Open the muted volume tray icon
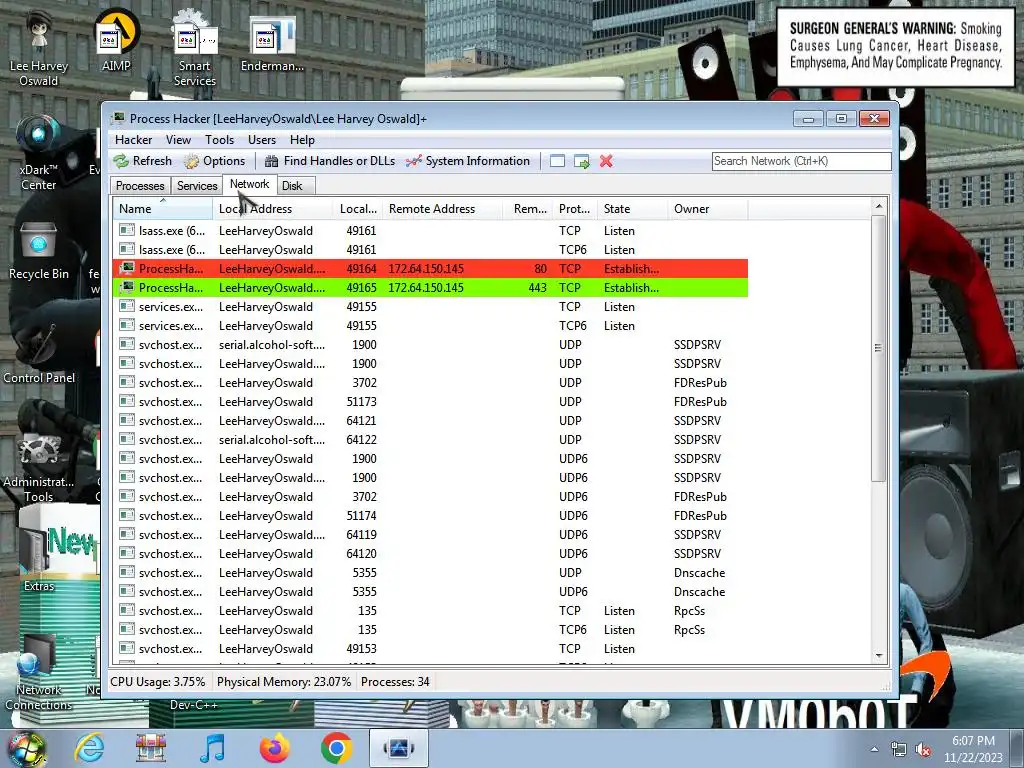Image resolution: width=1024 pixels, height=768 pixels. point(923,750)
